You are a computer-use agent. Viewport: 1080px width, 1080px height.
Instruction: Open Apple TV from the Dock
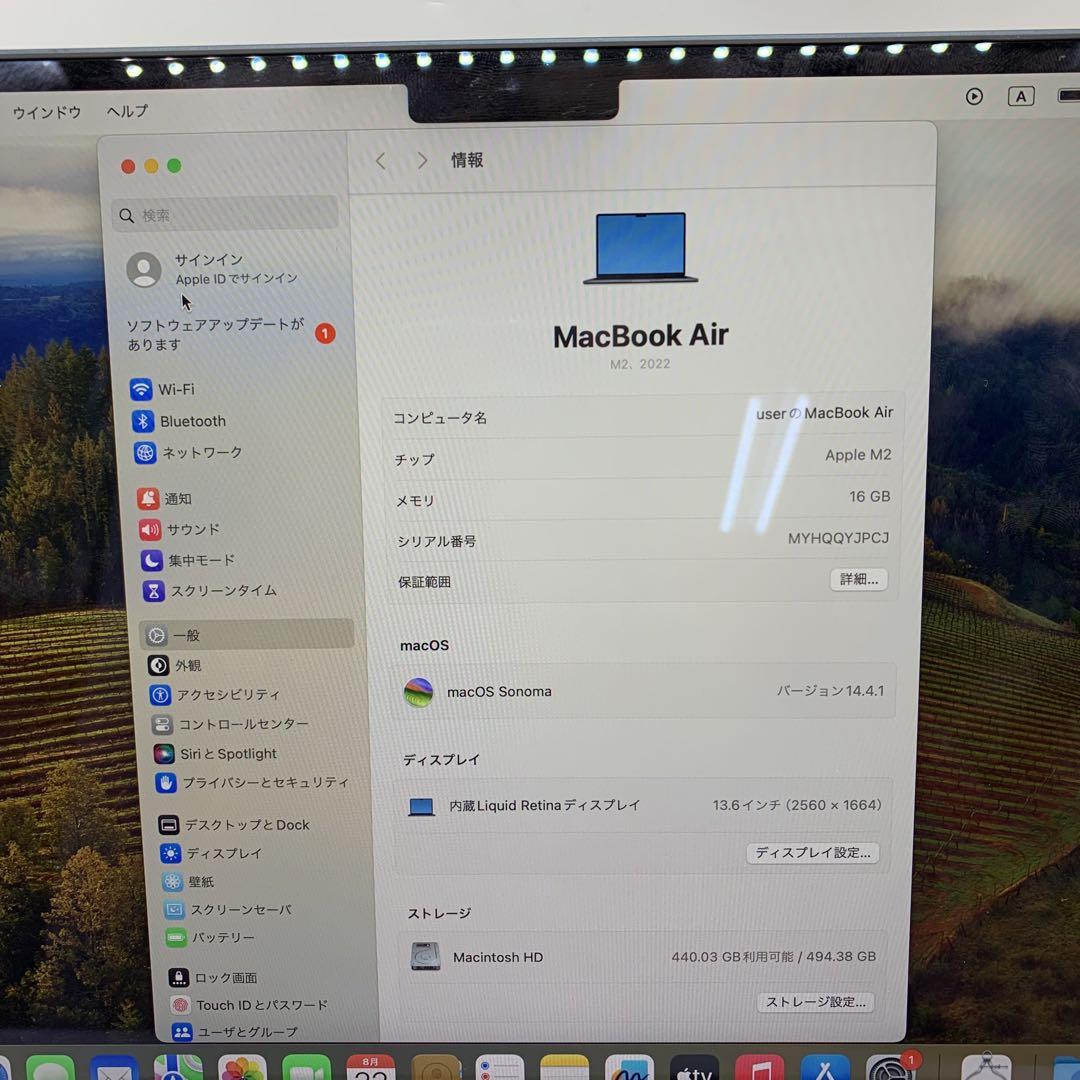[694, 1068]
